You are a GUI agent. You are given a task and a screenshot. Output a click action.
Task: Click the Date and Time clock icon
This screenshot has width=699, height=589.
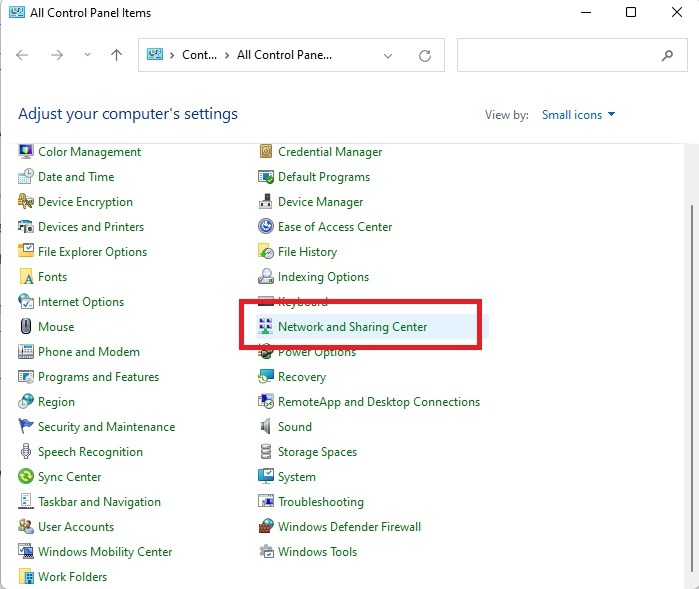pyautogui.click(x=26, y=177)
